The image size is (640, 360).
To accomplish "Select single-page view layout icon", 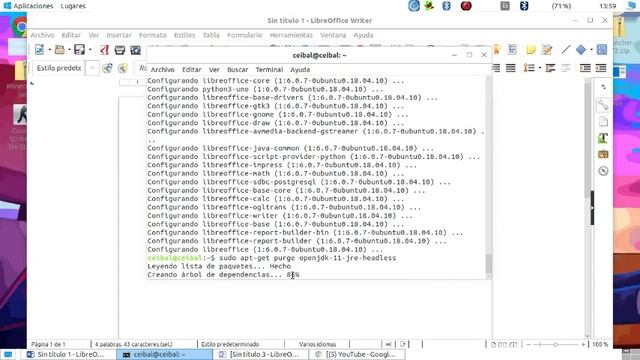I will (x=493, y=344).
